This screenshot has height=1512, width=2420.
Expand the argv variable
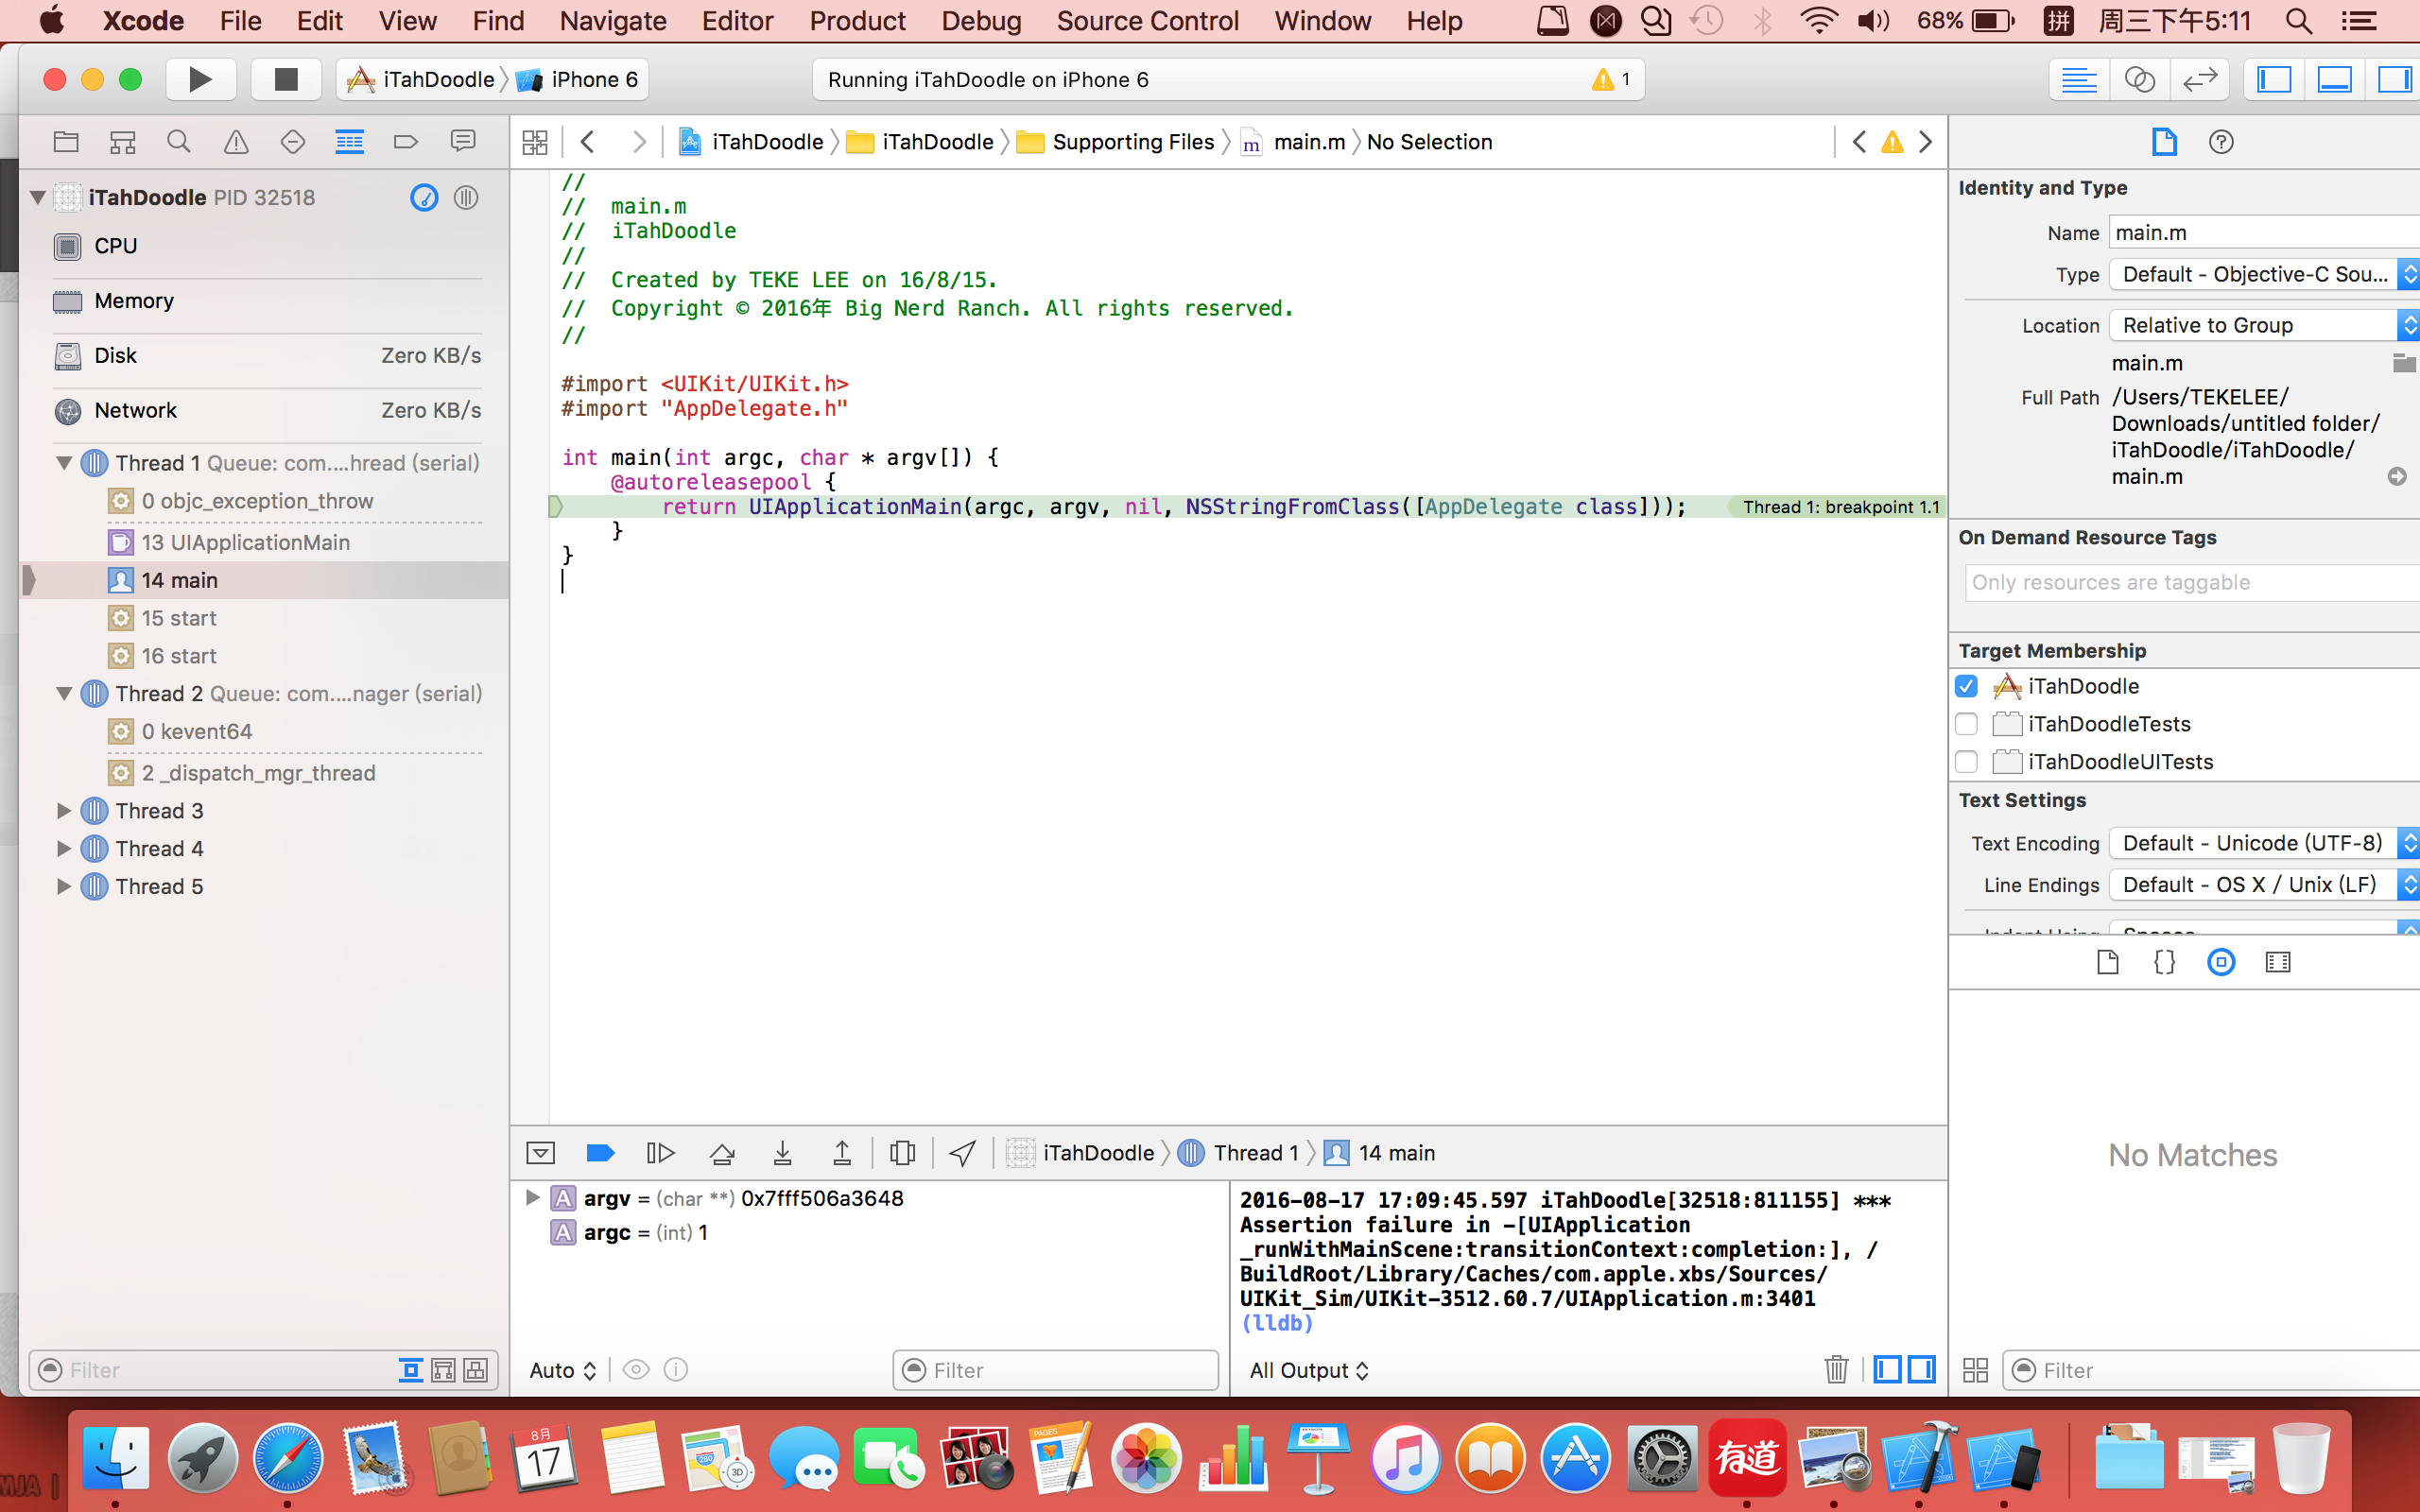click(532, 1198)
